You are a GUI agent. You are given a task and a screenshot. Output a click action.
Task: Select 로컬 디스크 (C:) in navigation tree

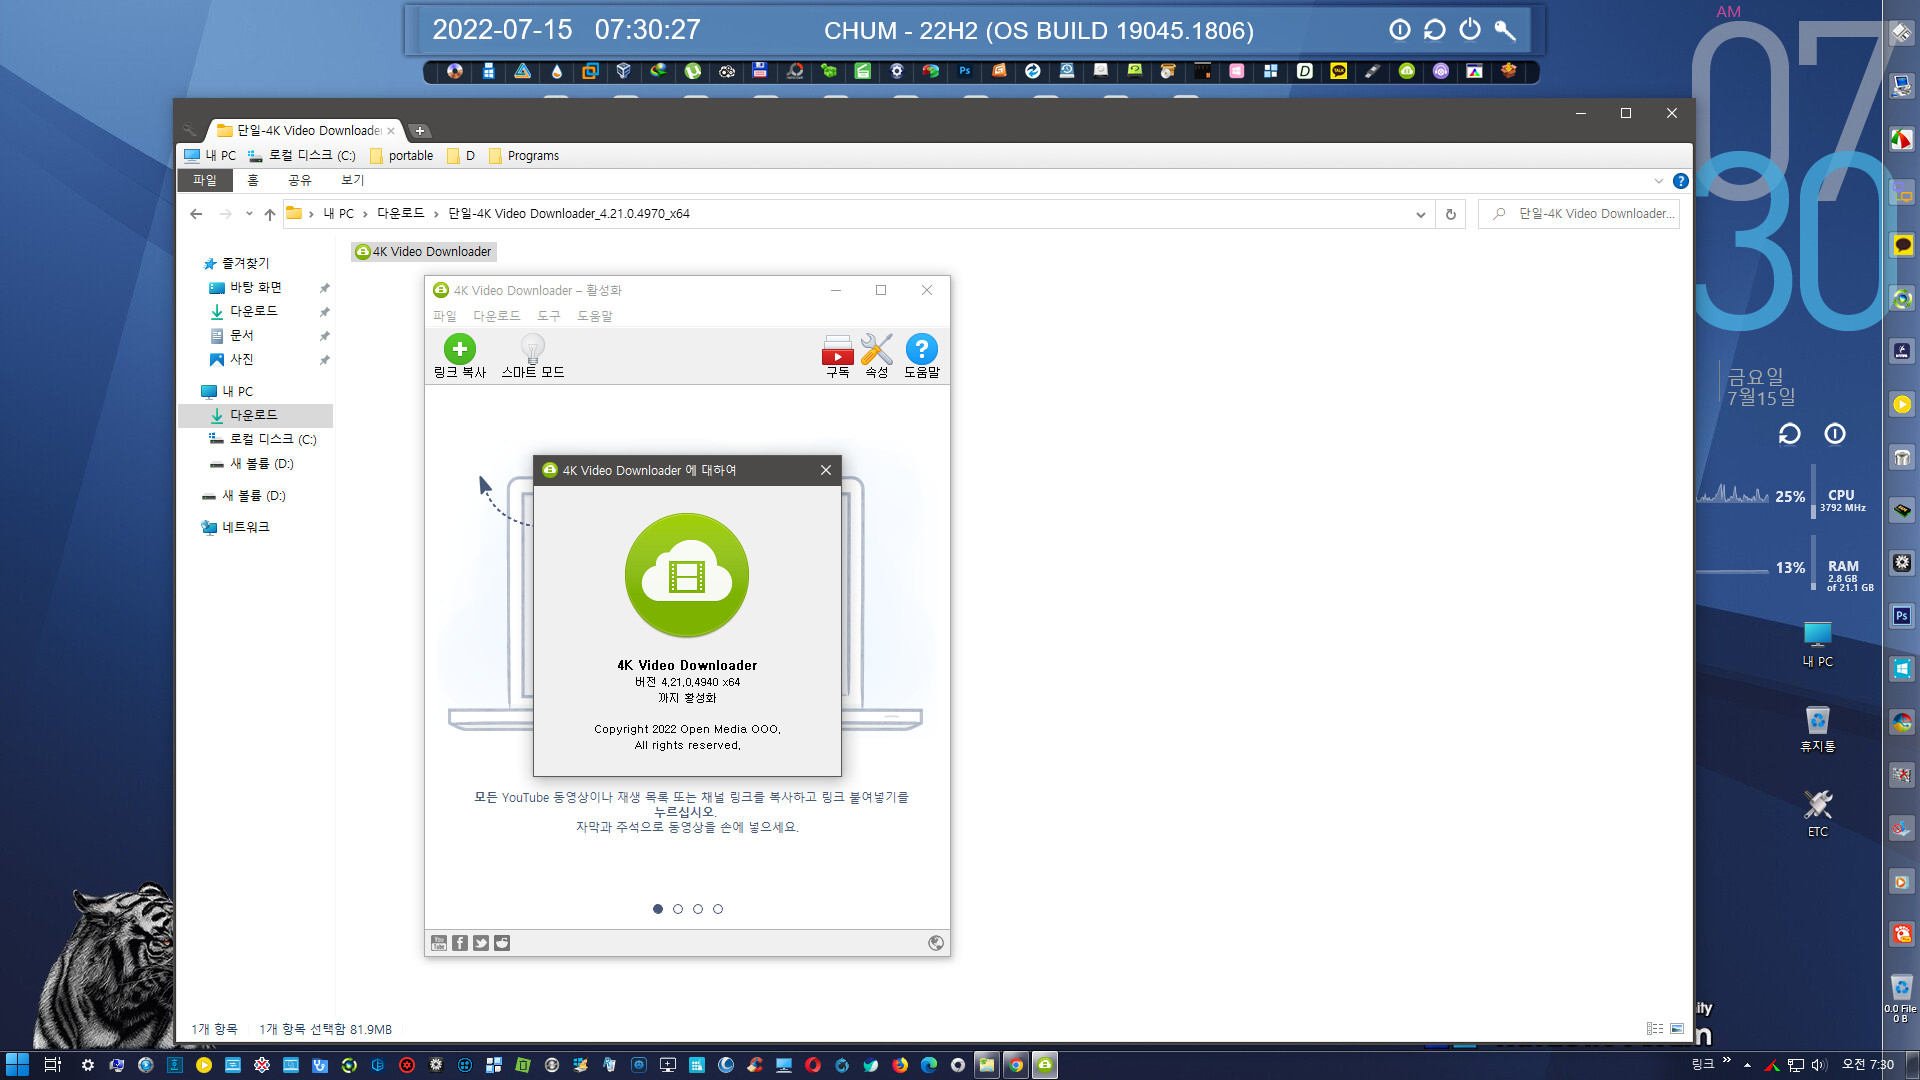click(263, 440)
